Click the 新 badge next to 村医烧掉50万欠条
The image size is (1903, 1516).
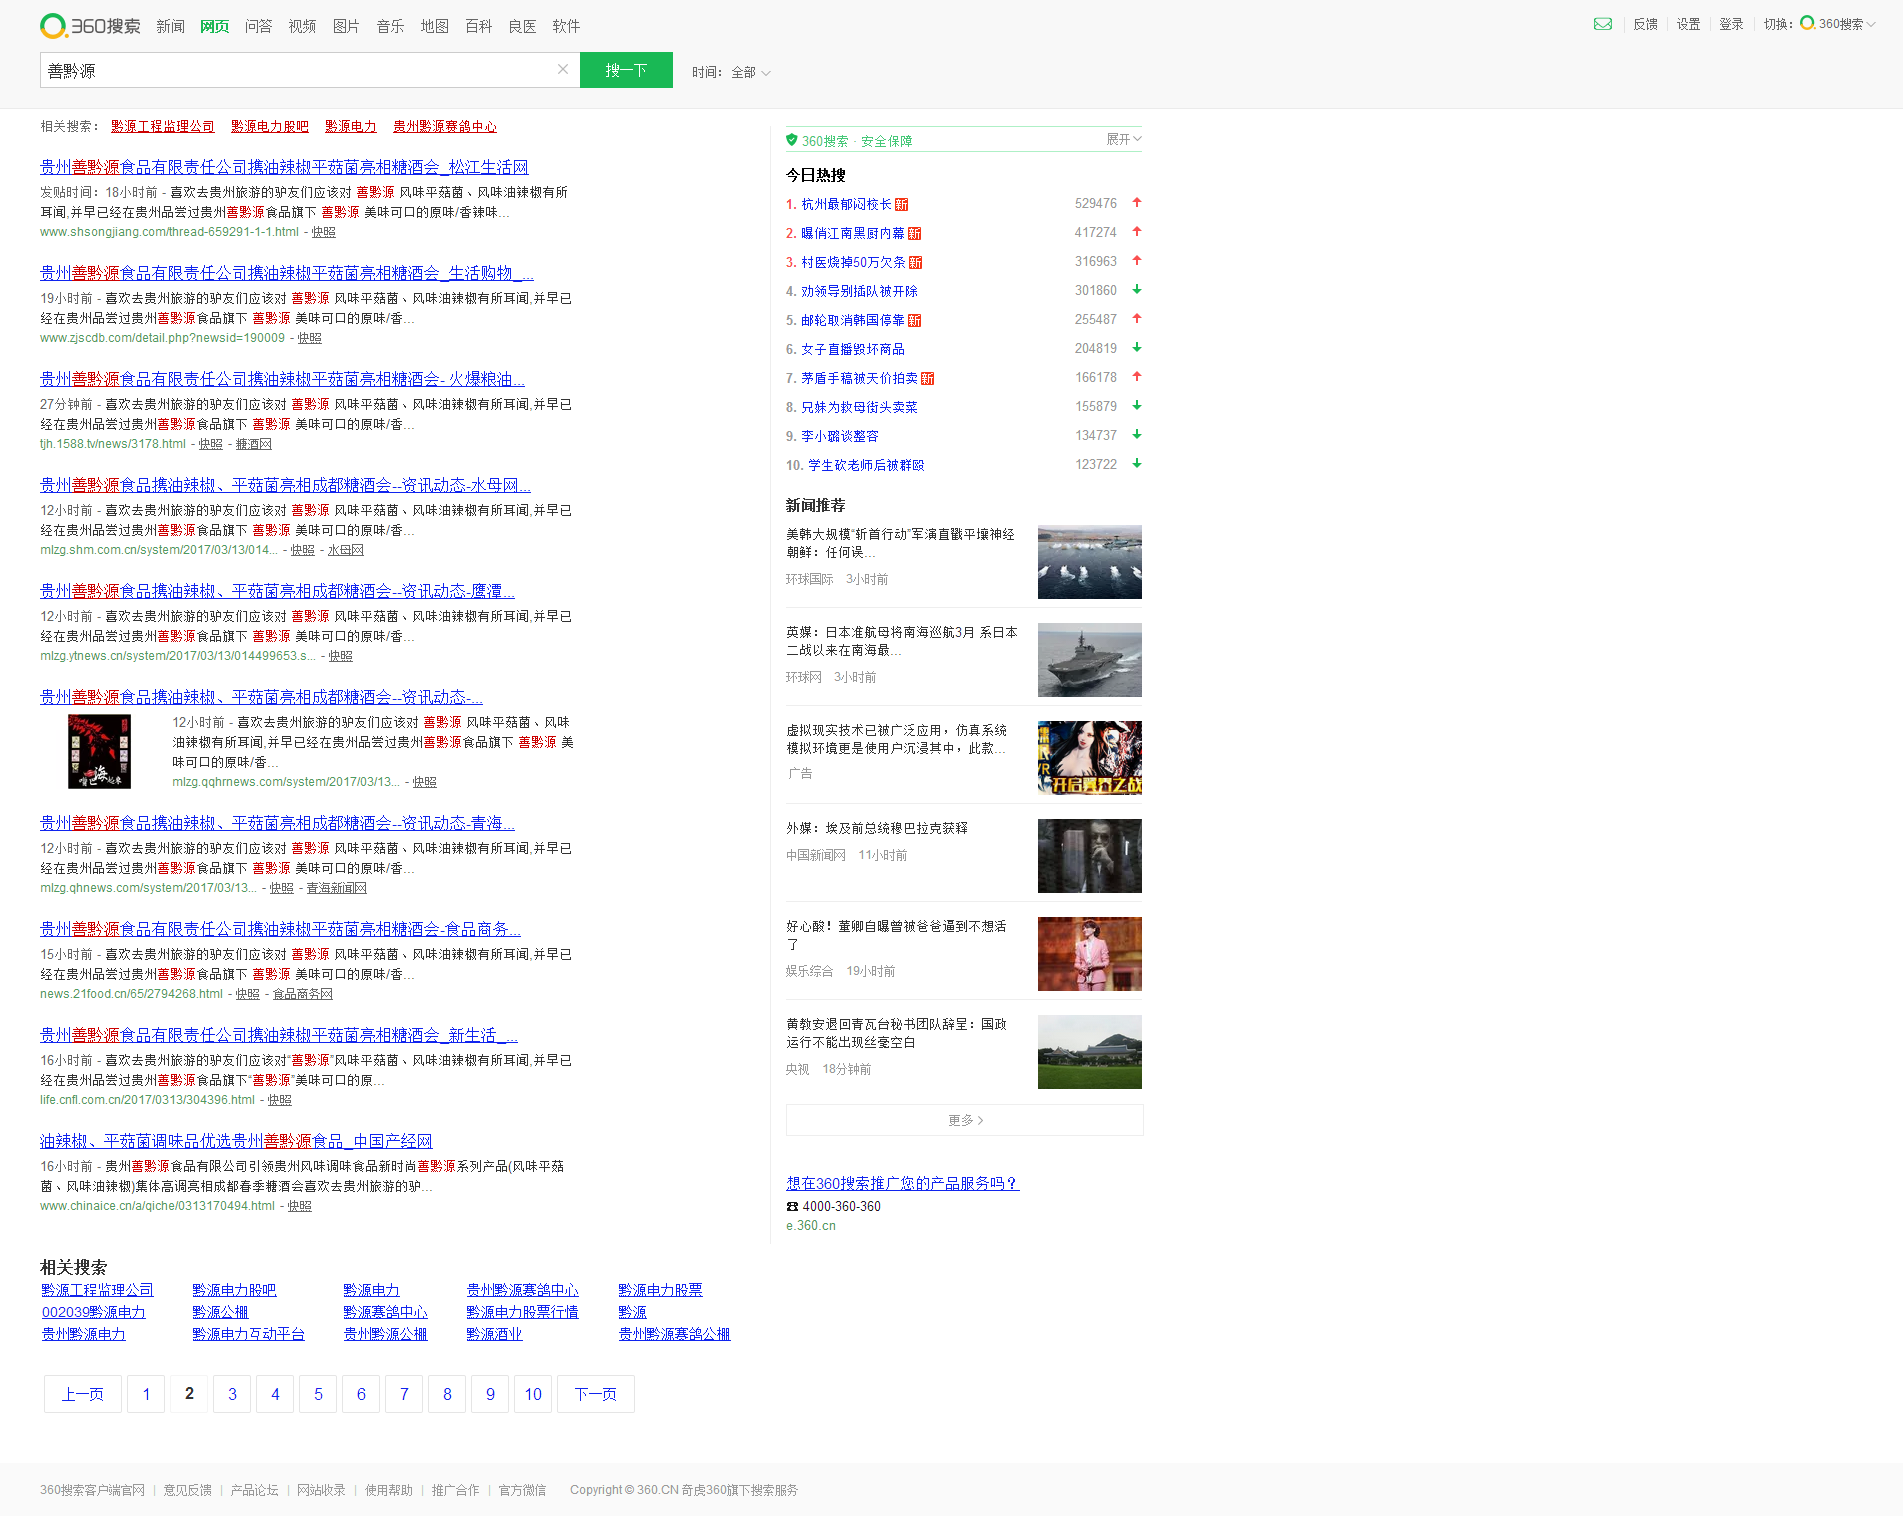click(x=916, y=262)
